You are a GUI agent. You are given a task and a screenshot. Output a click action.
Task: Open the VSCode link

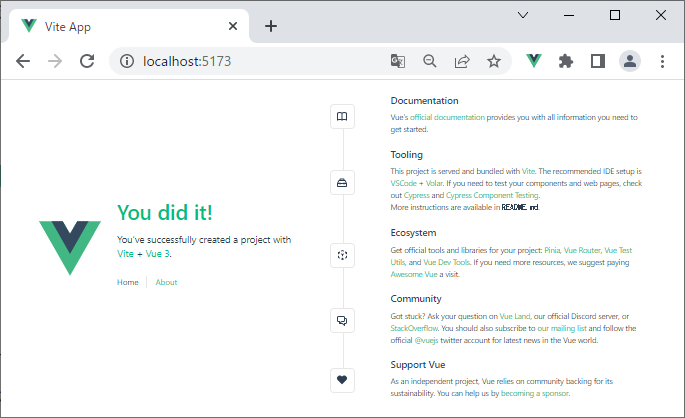coord(404,183)
